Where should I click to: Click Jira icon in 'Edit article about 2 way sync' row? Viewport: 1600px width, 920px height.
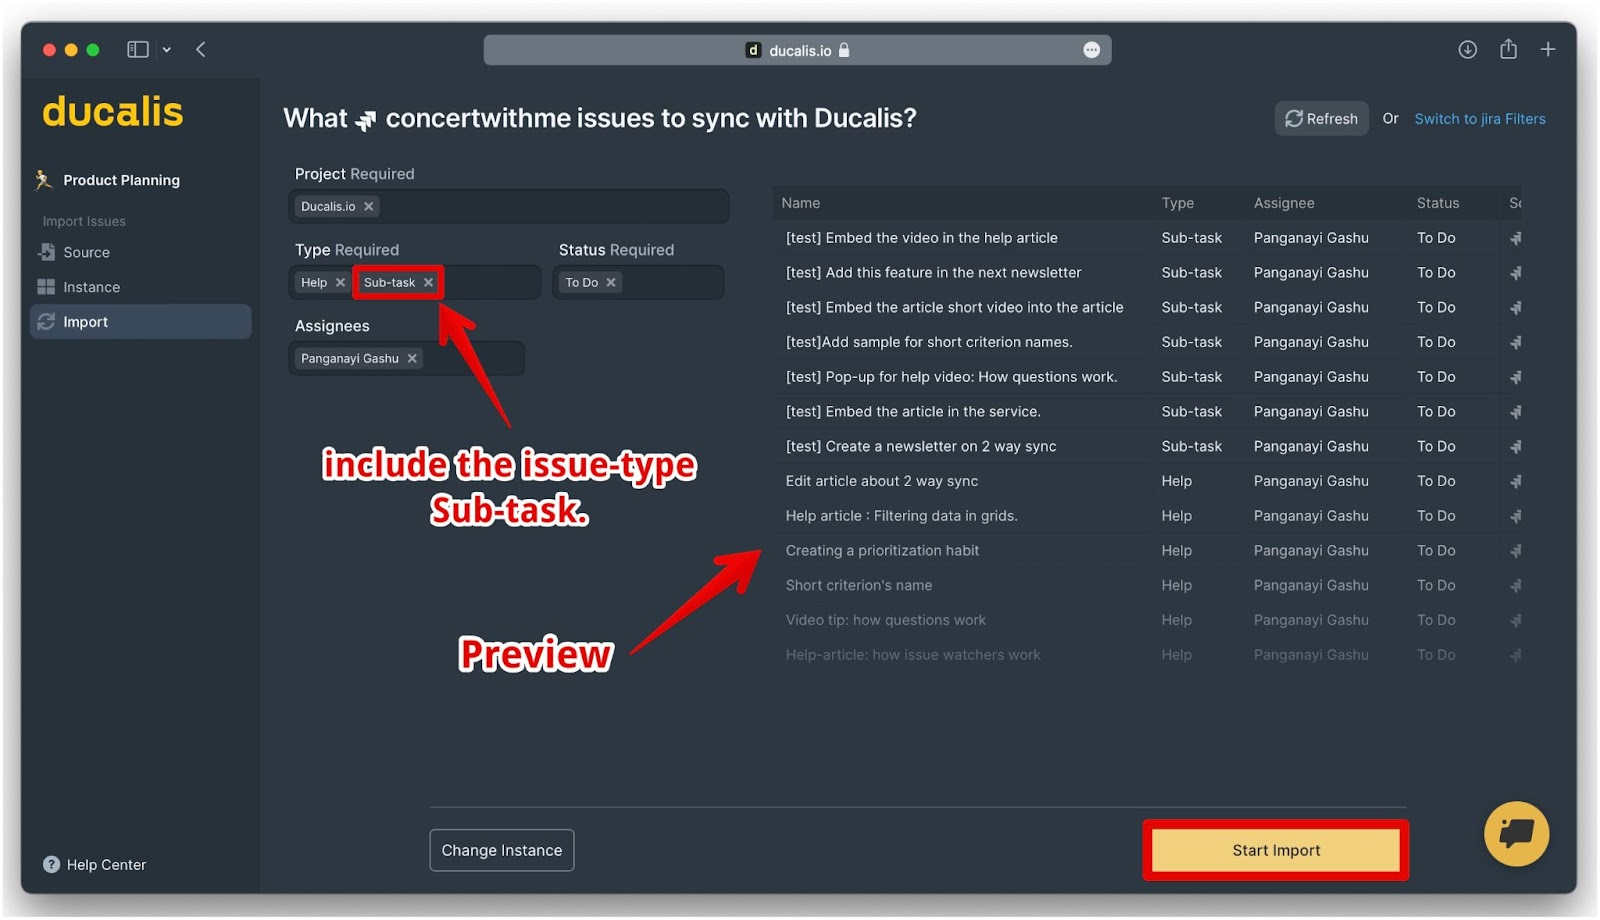(x=1516, y=483)
